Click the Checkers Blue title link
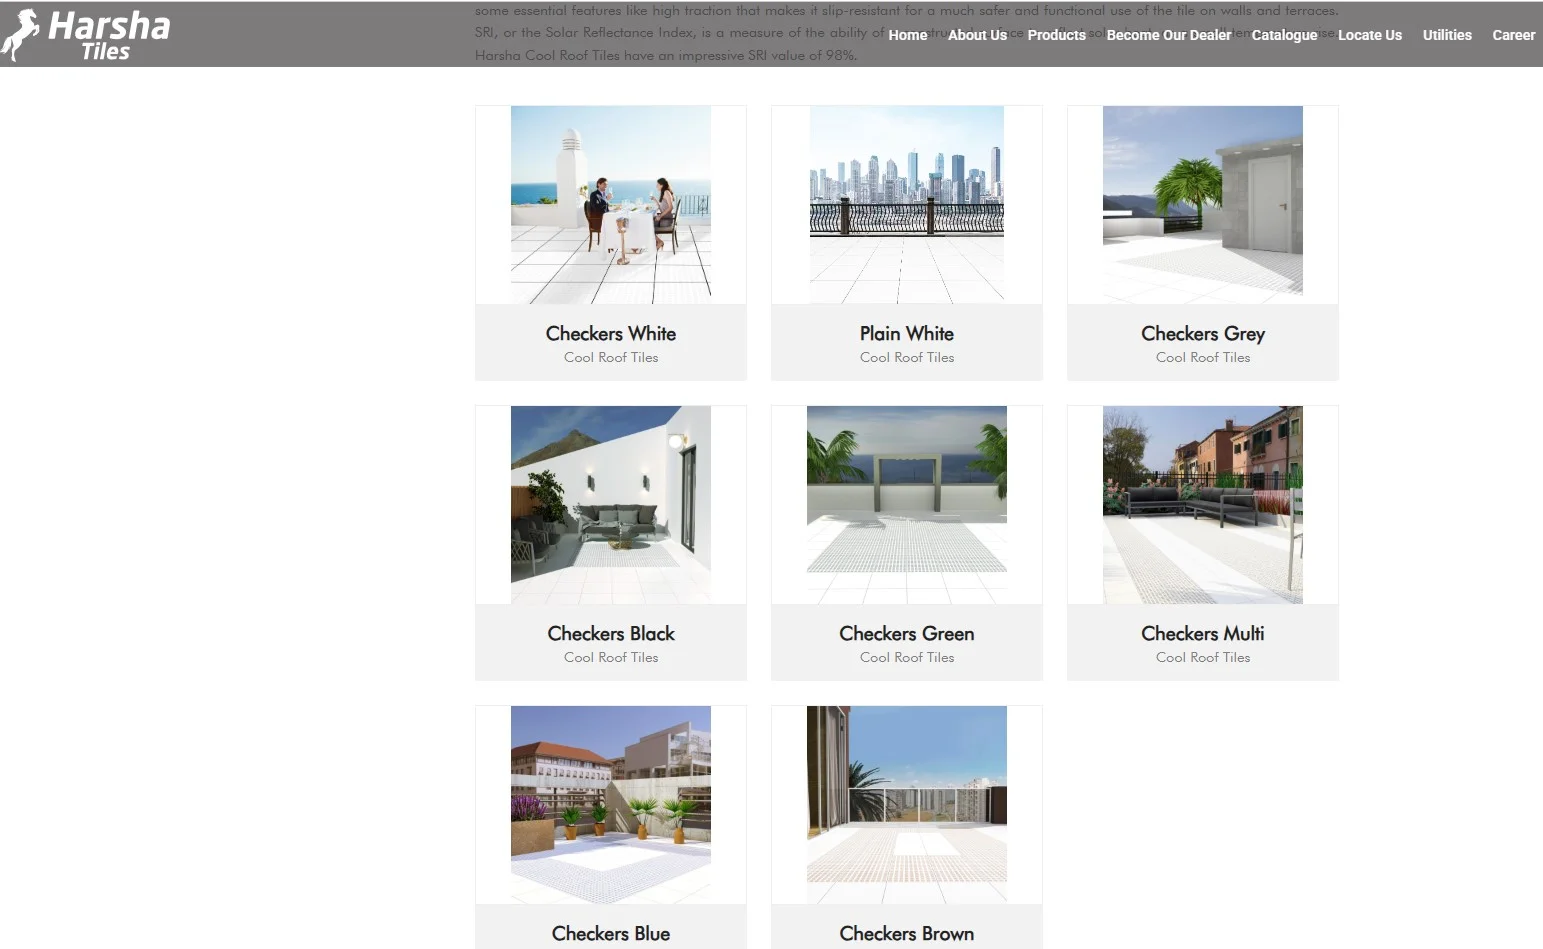The height and width of the screenshot is (949, 1543). pos(611,933)
